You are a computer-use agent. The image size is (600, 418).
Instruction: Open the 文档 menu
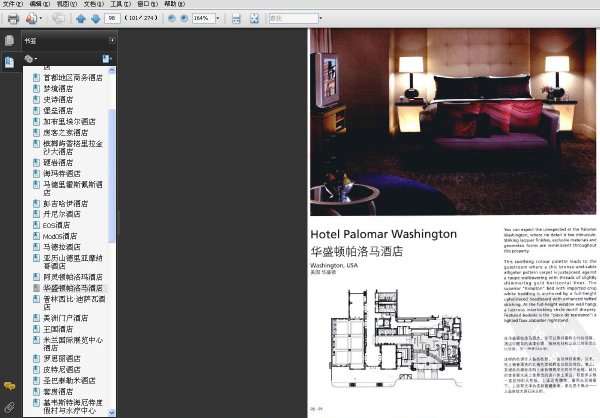(x=94, y=4)
